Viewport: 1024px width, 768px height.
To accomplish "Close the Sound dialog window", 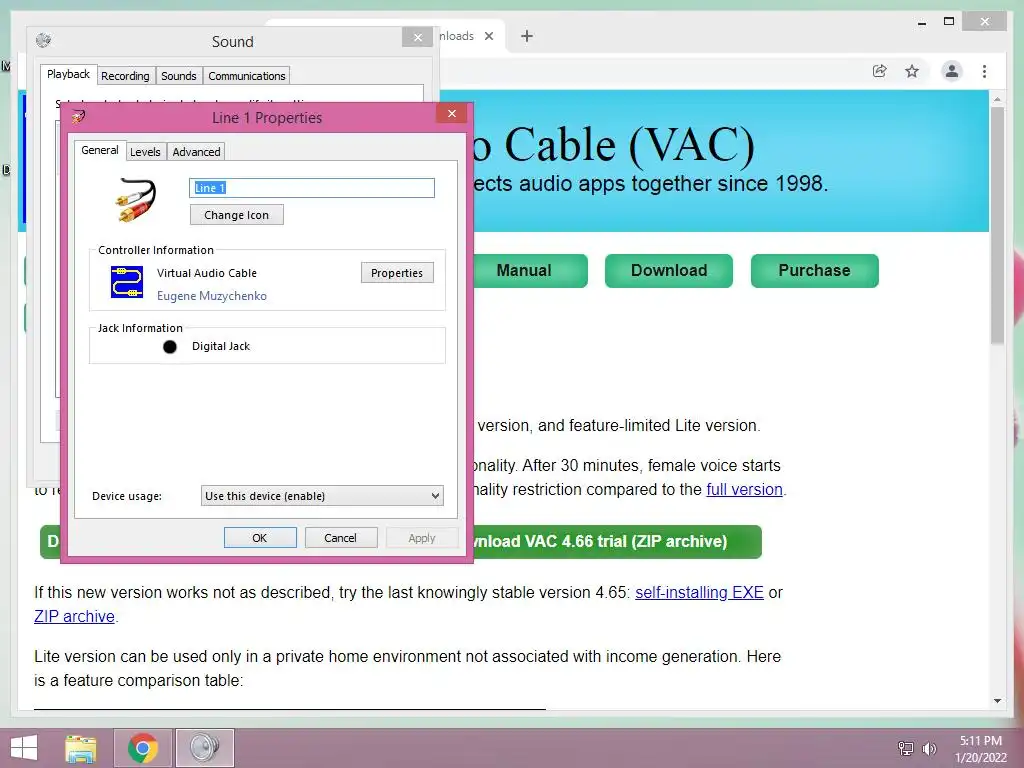I will click(418, 37).
